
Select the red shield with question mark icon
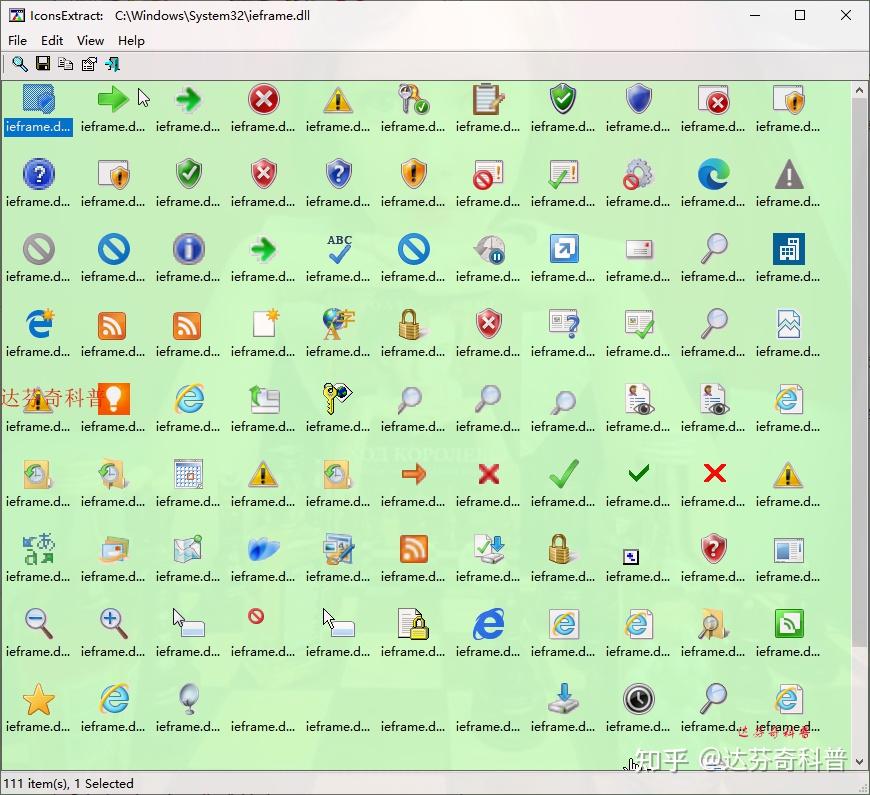[x=713, y=549]
